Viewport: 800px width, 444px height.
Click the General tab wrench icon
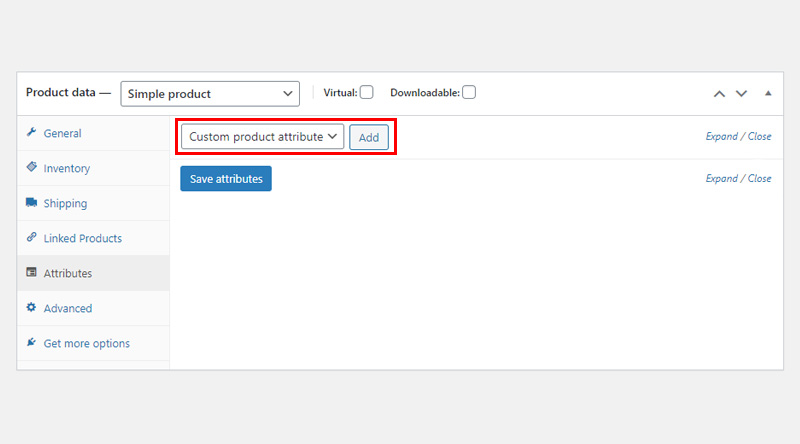(x=31, y=132)
